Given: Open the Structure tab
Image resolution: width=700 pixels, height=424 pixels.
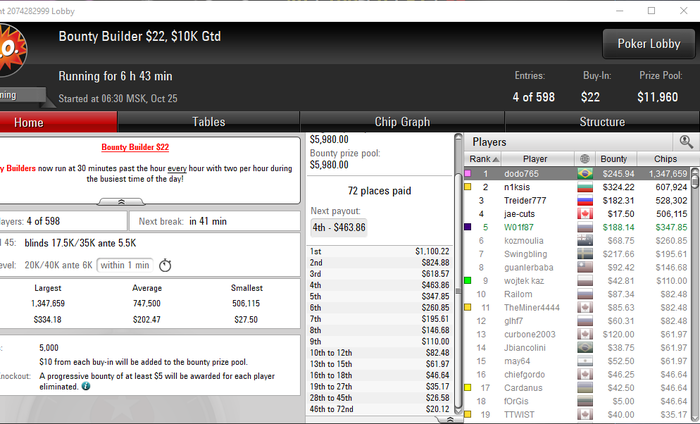Looking at the screenshot, I should pyautogui.click(x=602, y=122).
